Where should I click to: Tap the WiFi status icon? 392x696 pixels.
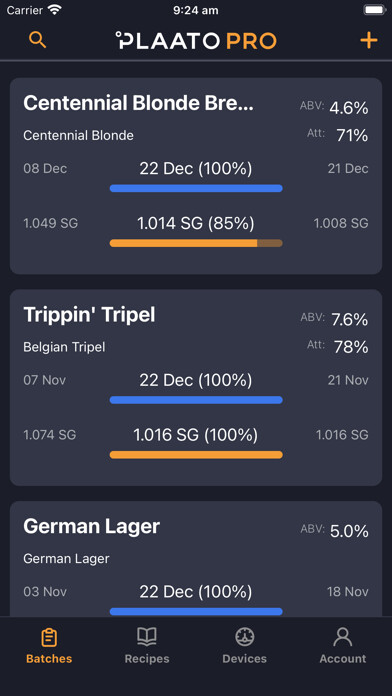(55, 10)
